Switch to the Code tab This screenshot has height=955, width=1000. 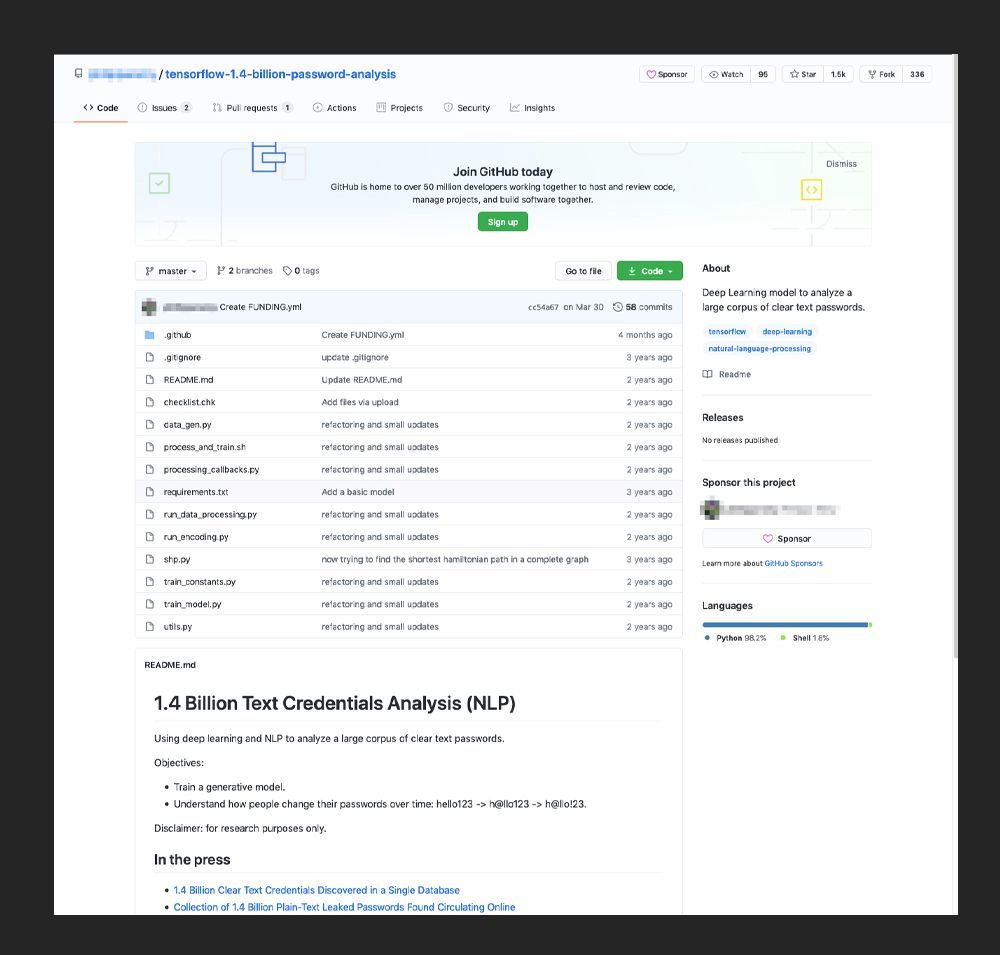pos(101,108)
